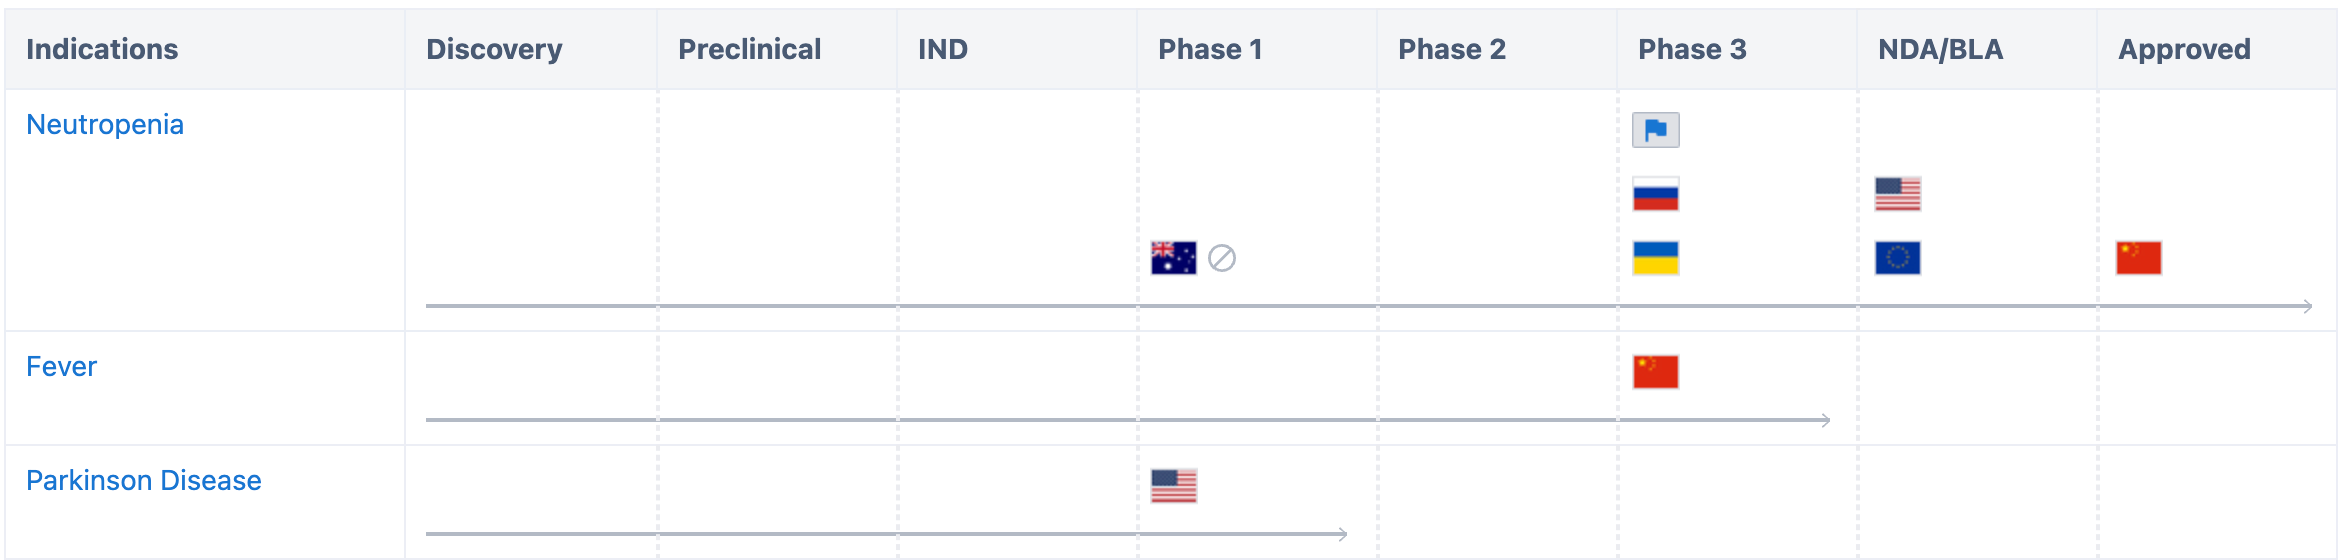Click the Russia flag under Phase 3
Screen dimensions: 2342x560
1655,194
